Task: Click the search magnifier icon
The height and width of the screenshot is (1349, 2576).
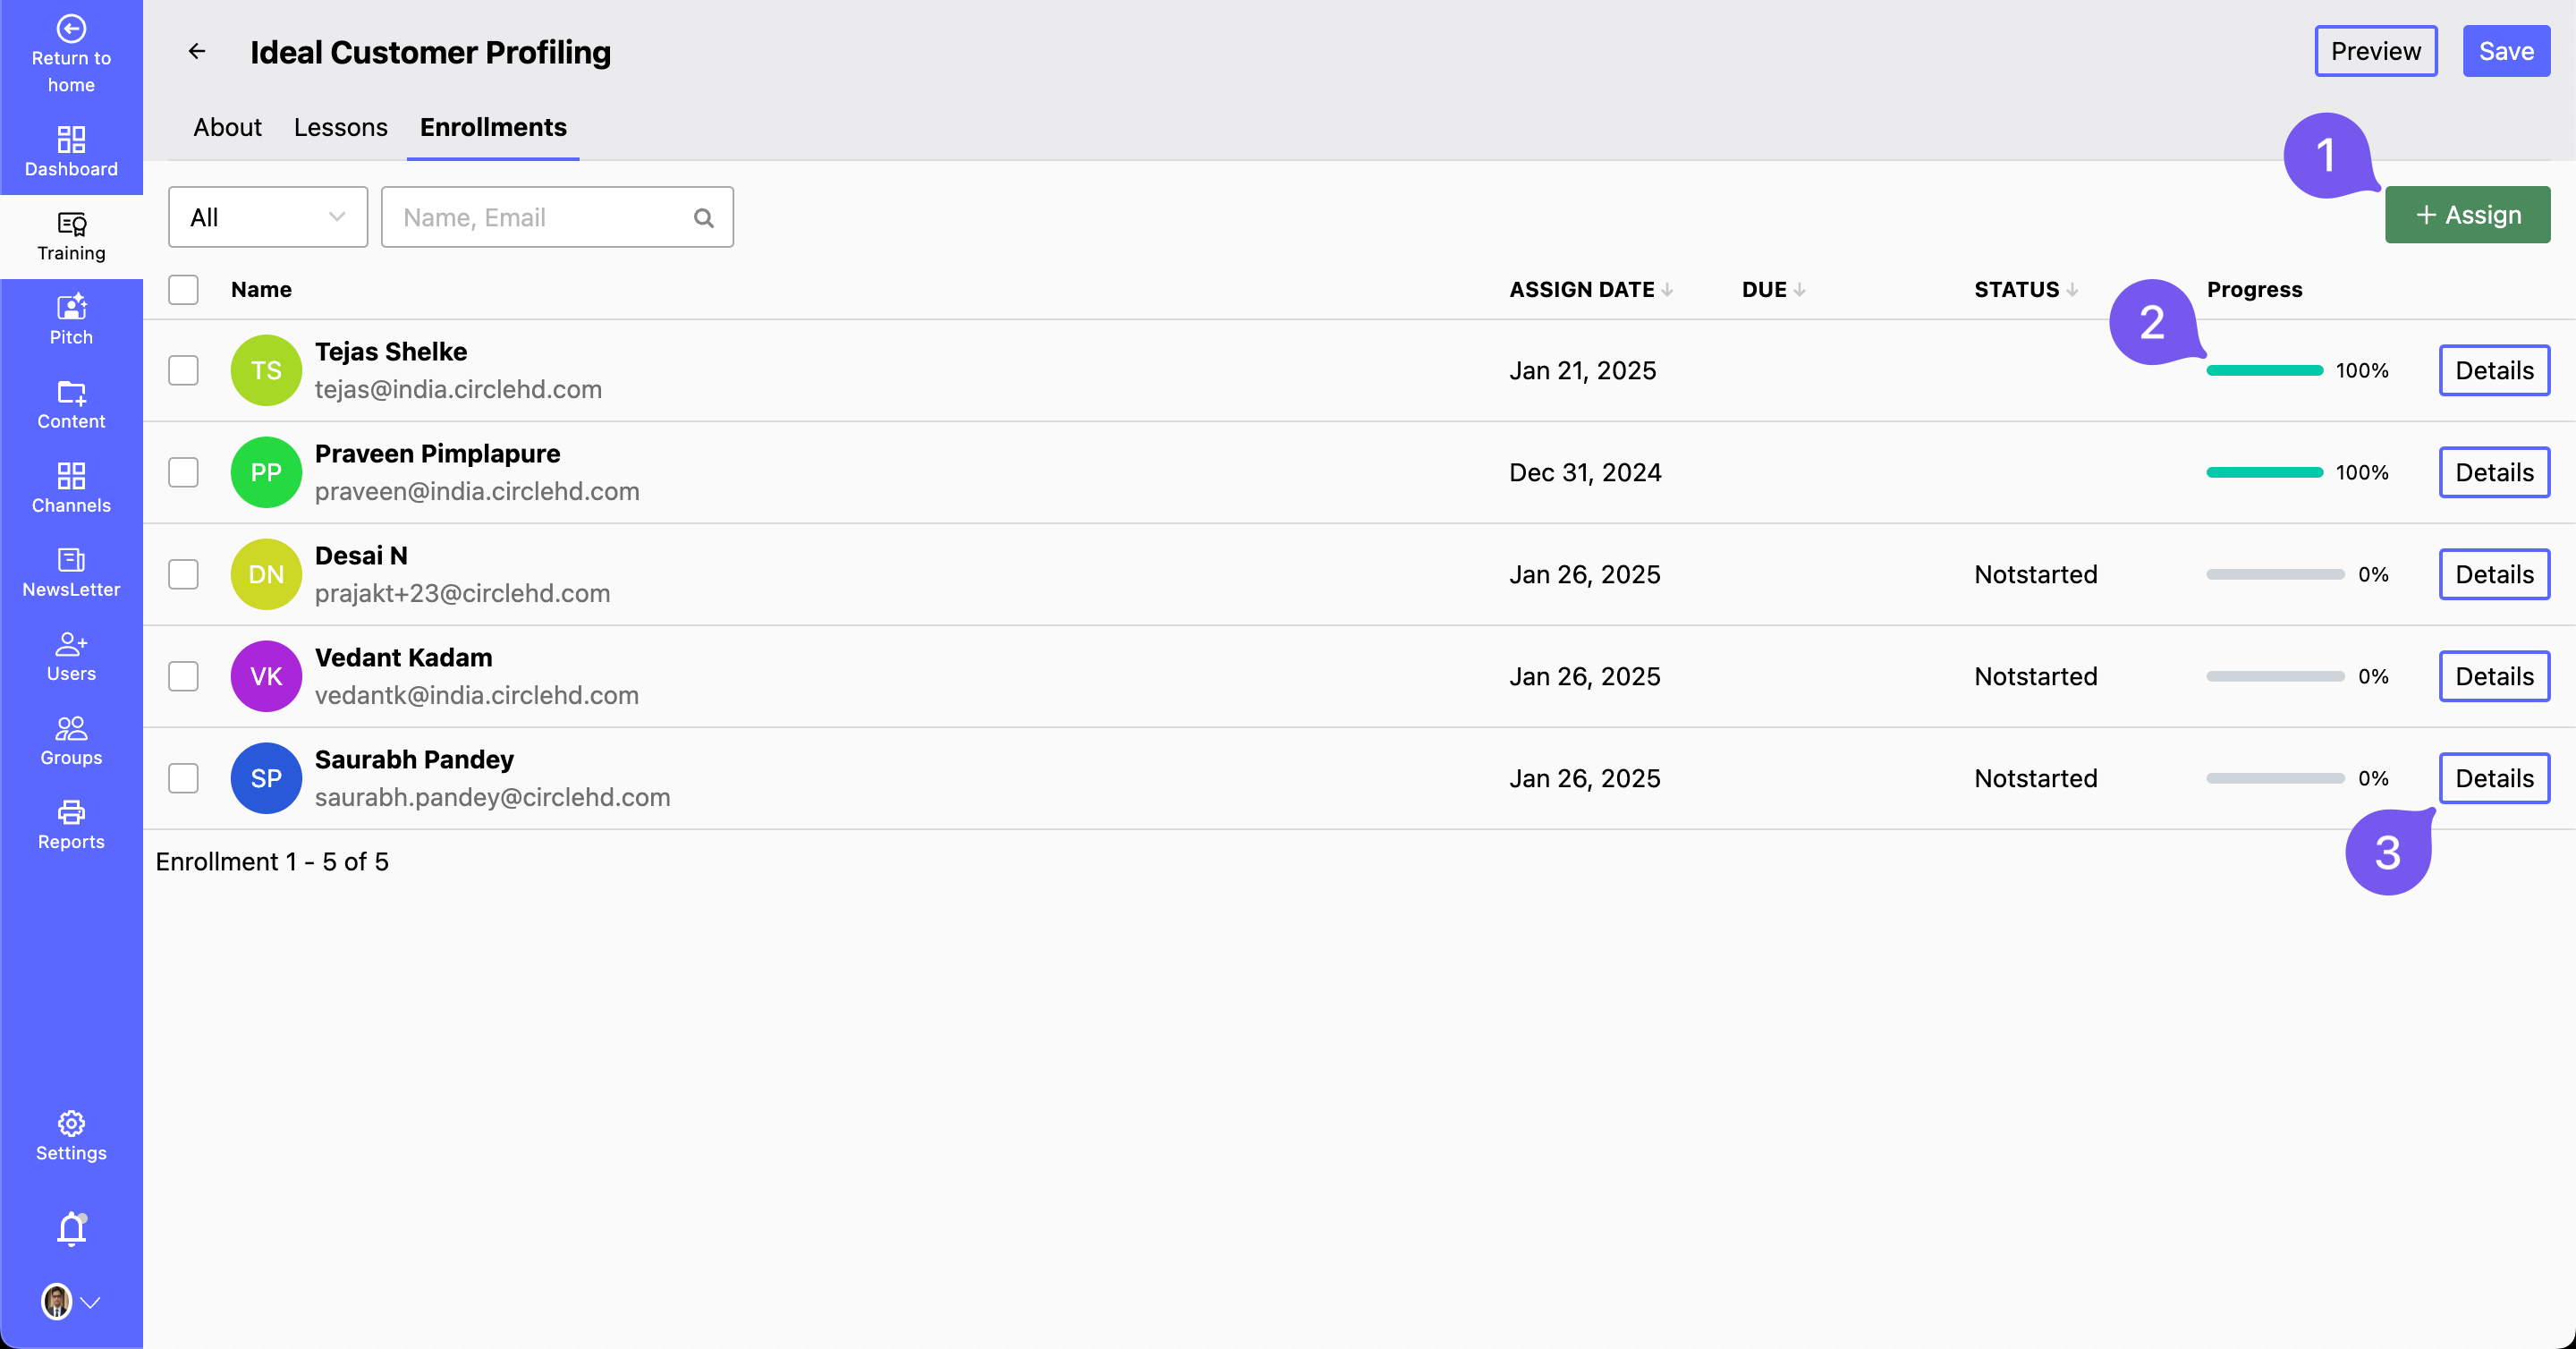Action: (703, 217)
